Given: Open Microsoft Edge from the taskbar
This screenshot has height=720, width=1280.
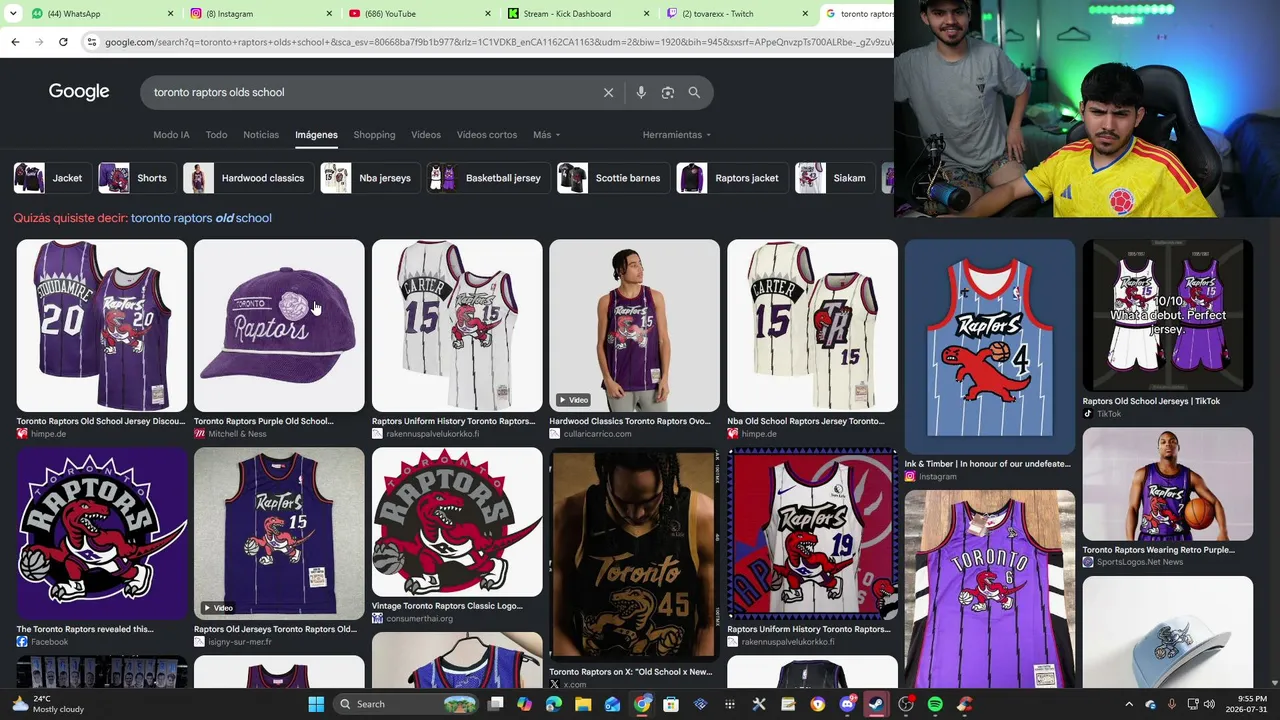Looking at the screenshot, I should [x=554, y=704].
